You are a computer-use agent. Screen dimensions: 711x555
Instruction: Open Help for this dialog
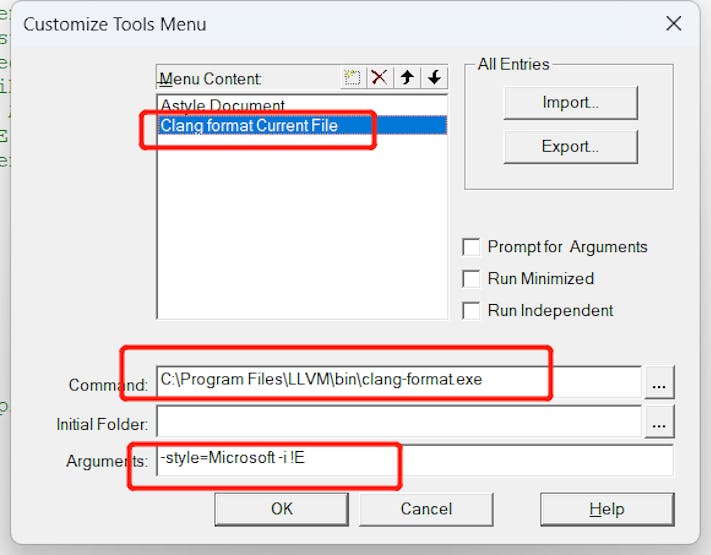pyautogui.click(x=607, y=509)
